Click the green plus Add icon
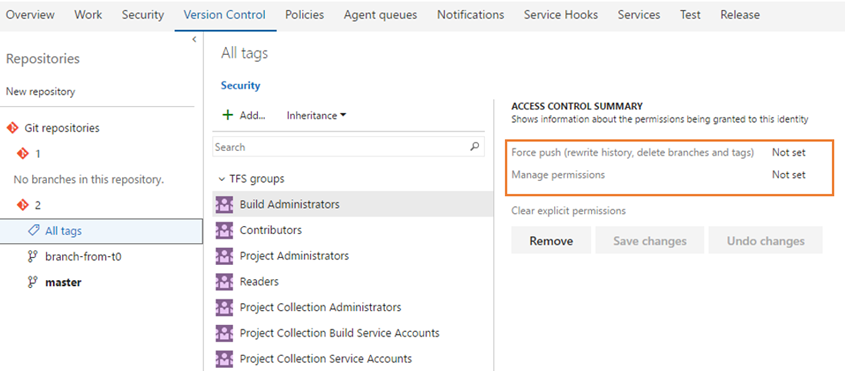The image size is (845, 371). (228, 115)
